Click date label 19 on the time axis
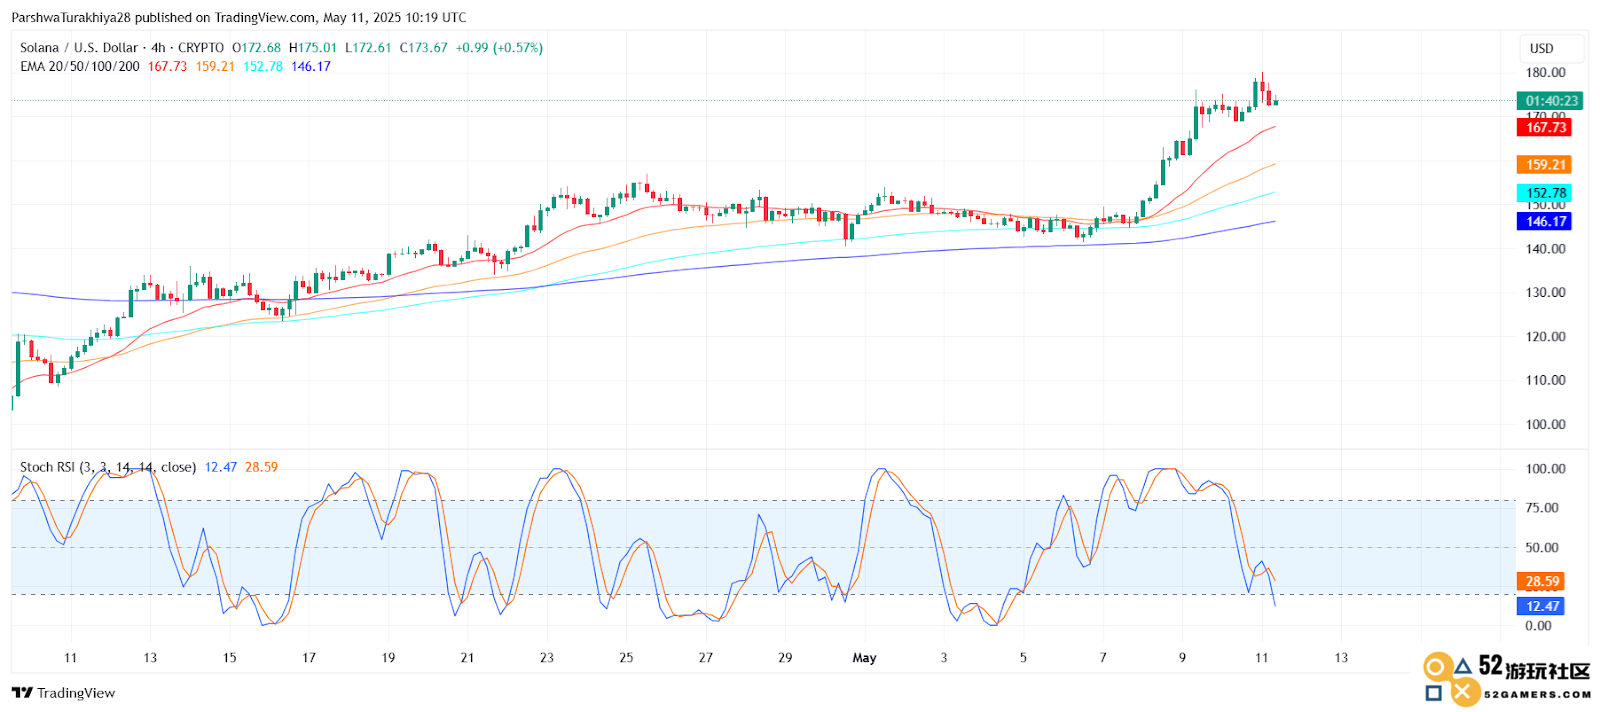Image resolution: width=1600 pixels, height=712 pixels. pyautogui.click(x=388, y=658)
